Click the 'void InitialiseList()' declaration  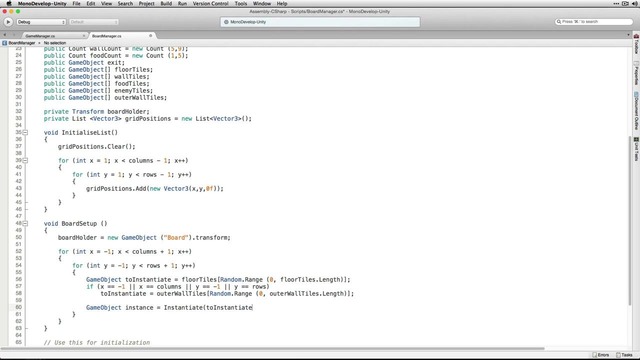coord(80,133)
